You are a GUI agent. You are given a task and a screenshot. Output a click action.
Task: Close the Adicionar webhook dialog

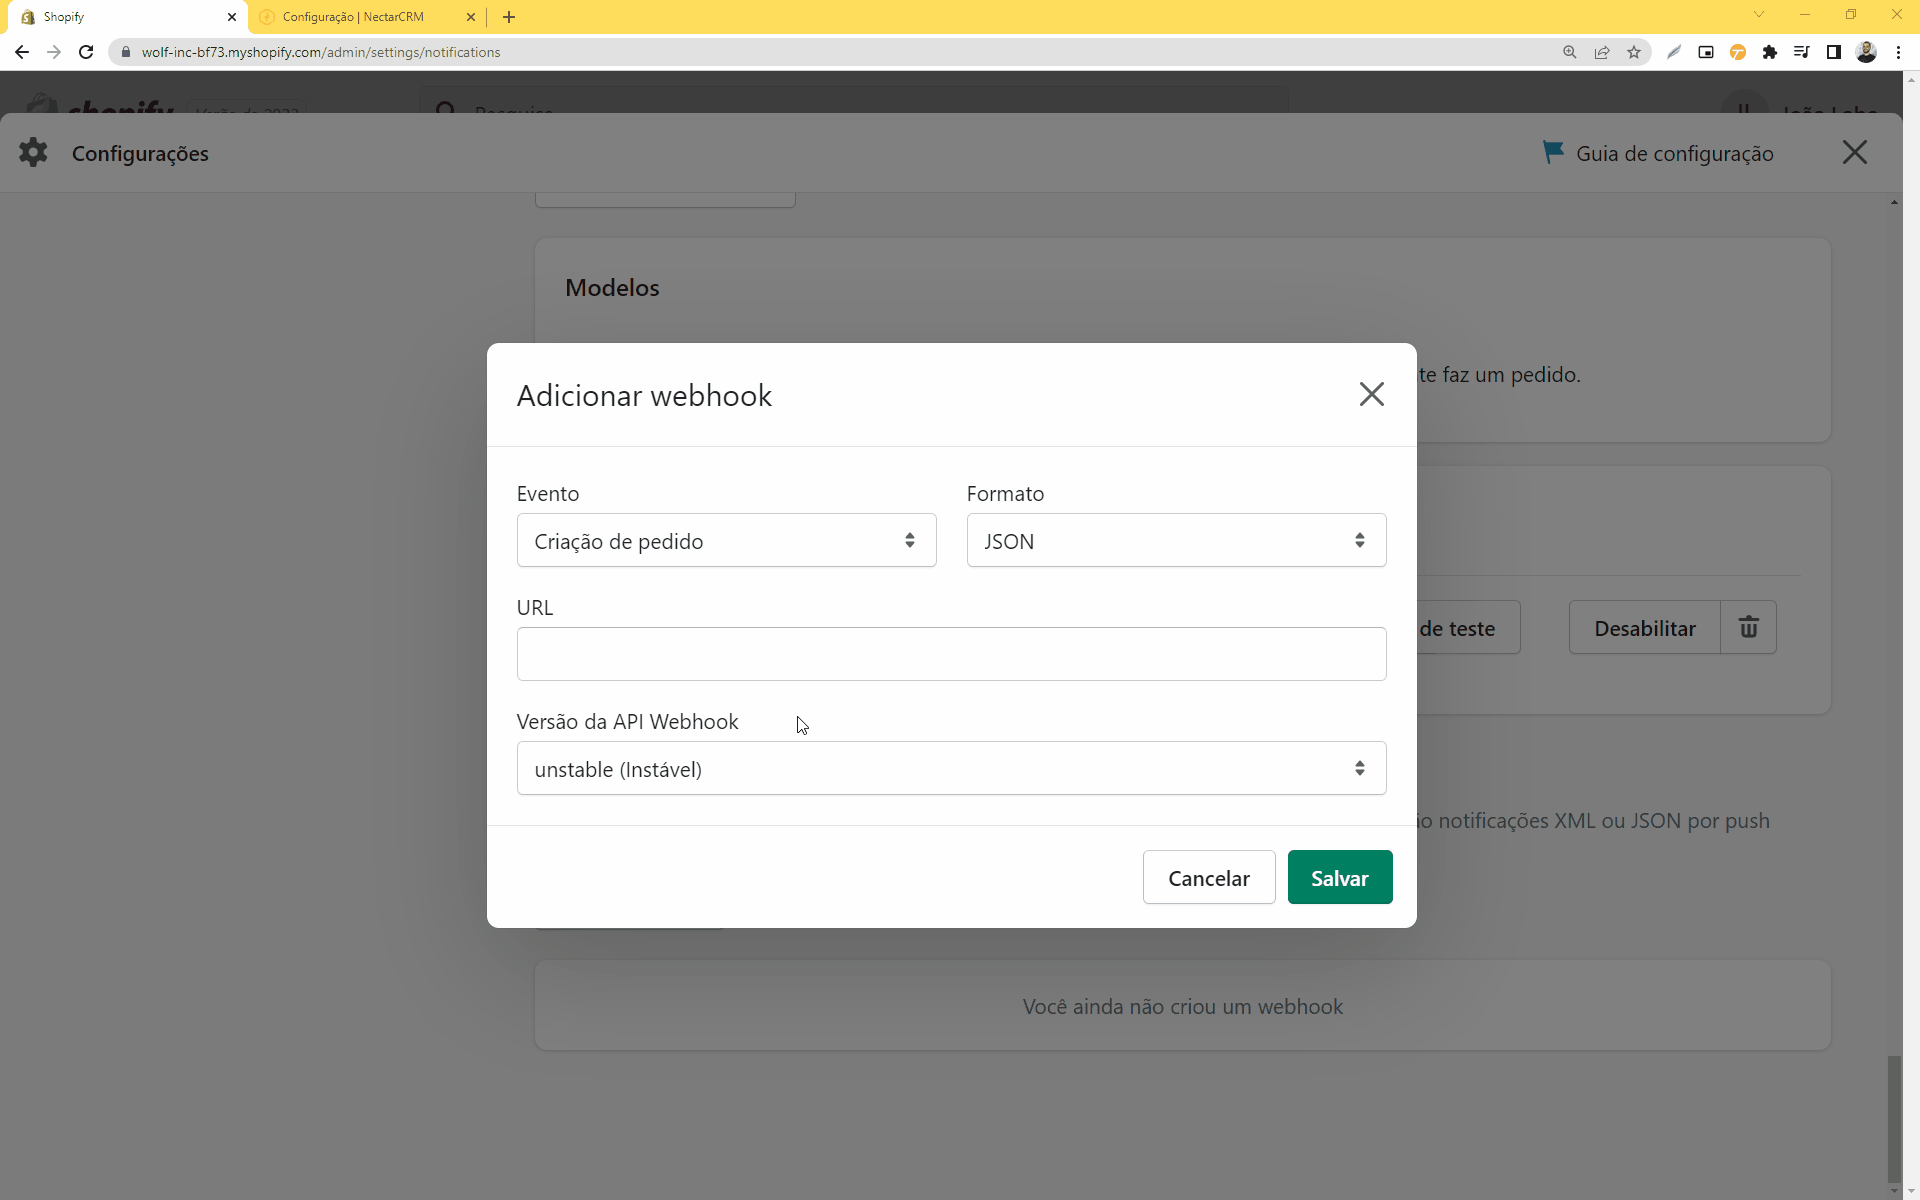click(x=1371, y=394)
